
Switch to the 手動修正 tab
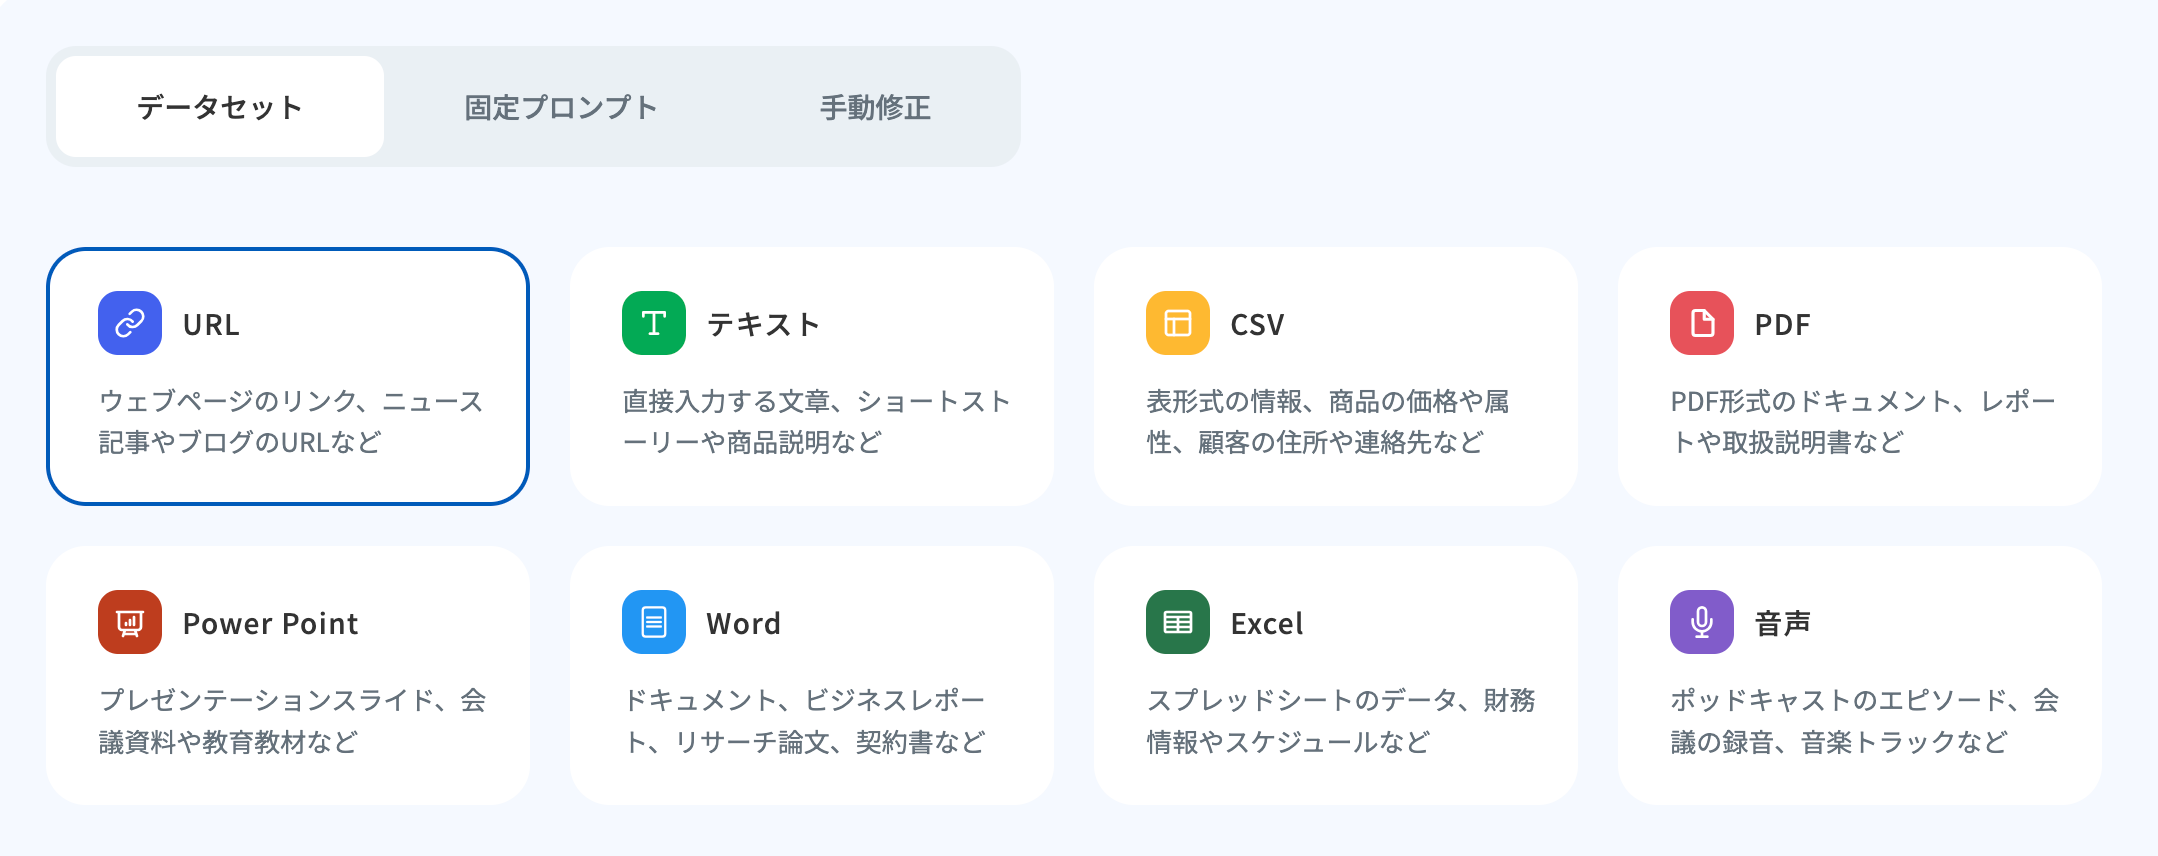point(875,107)
